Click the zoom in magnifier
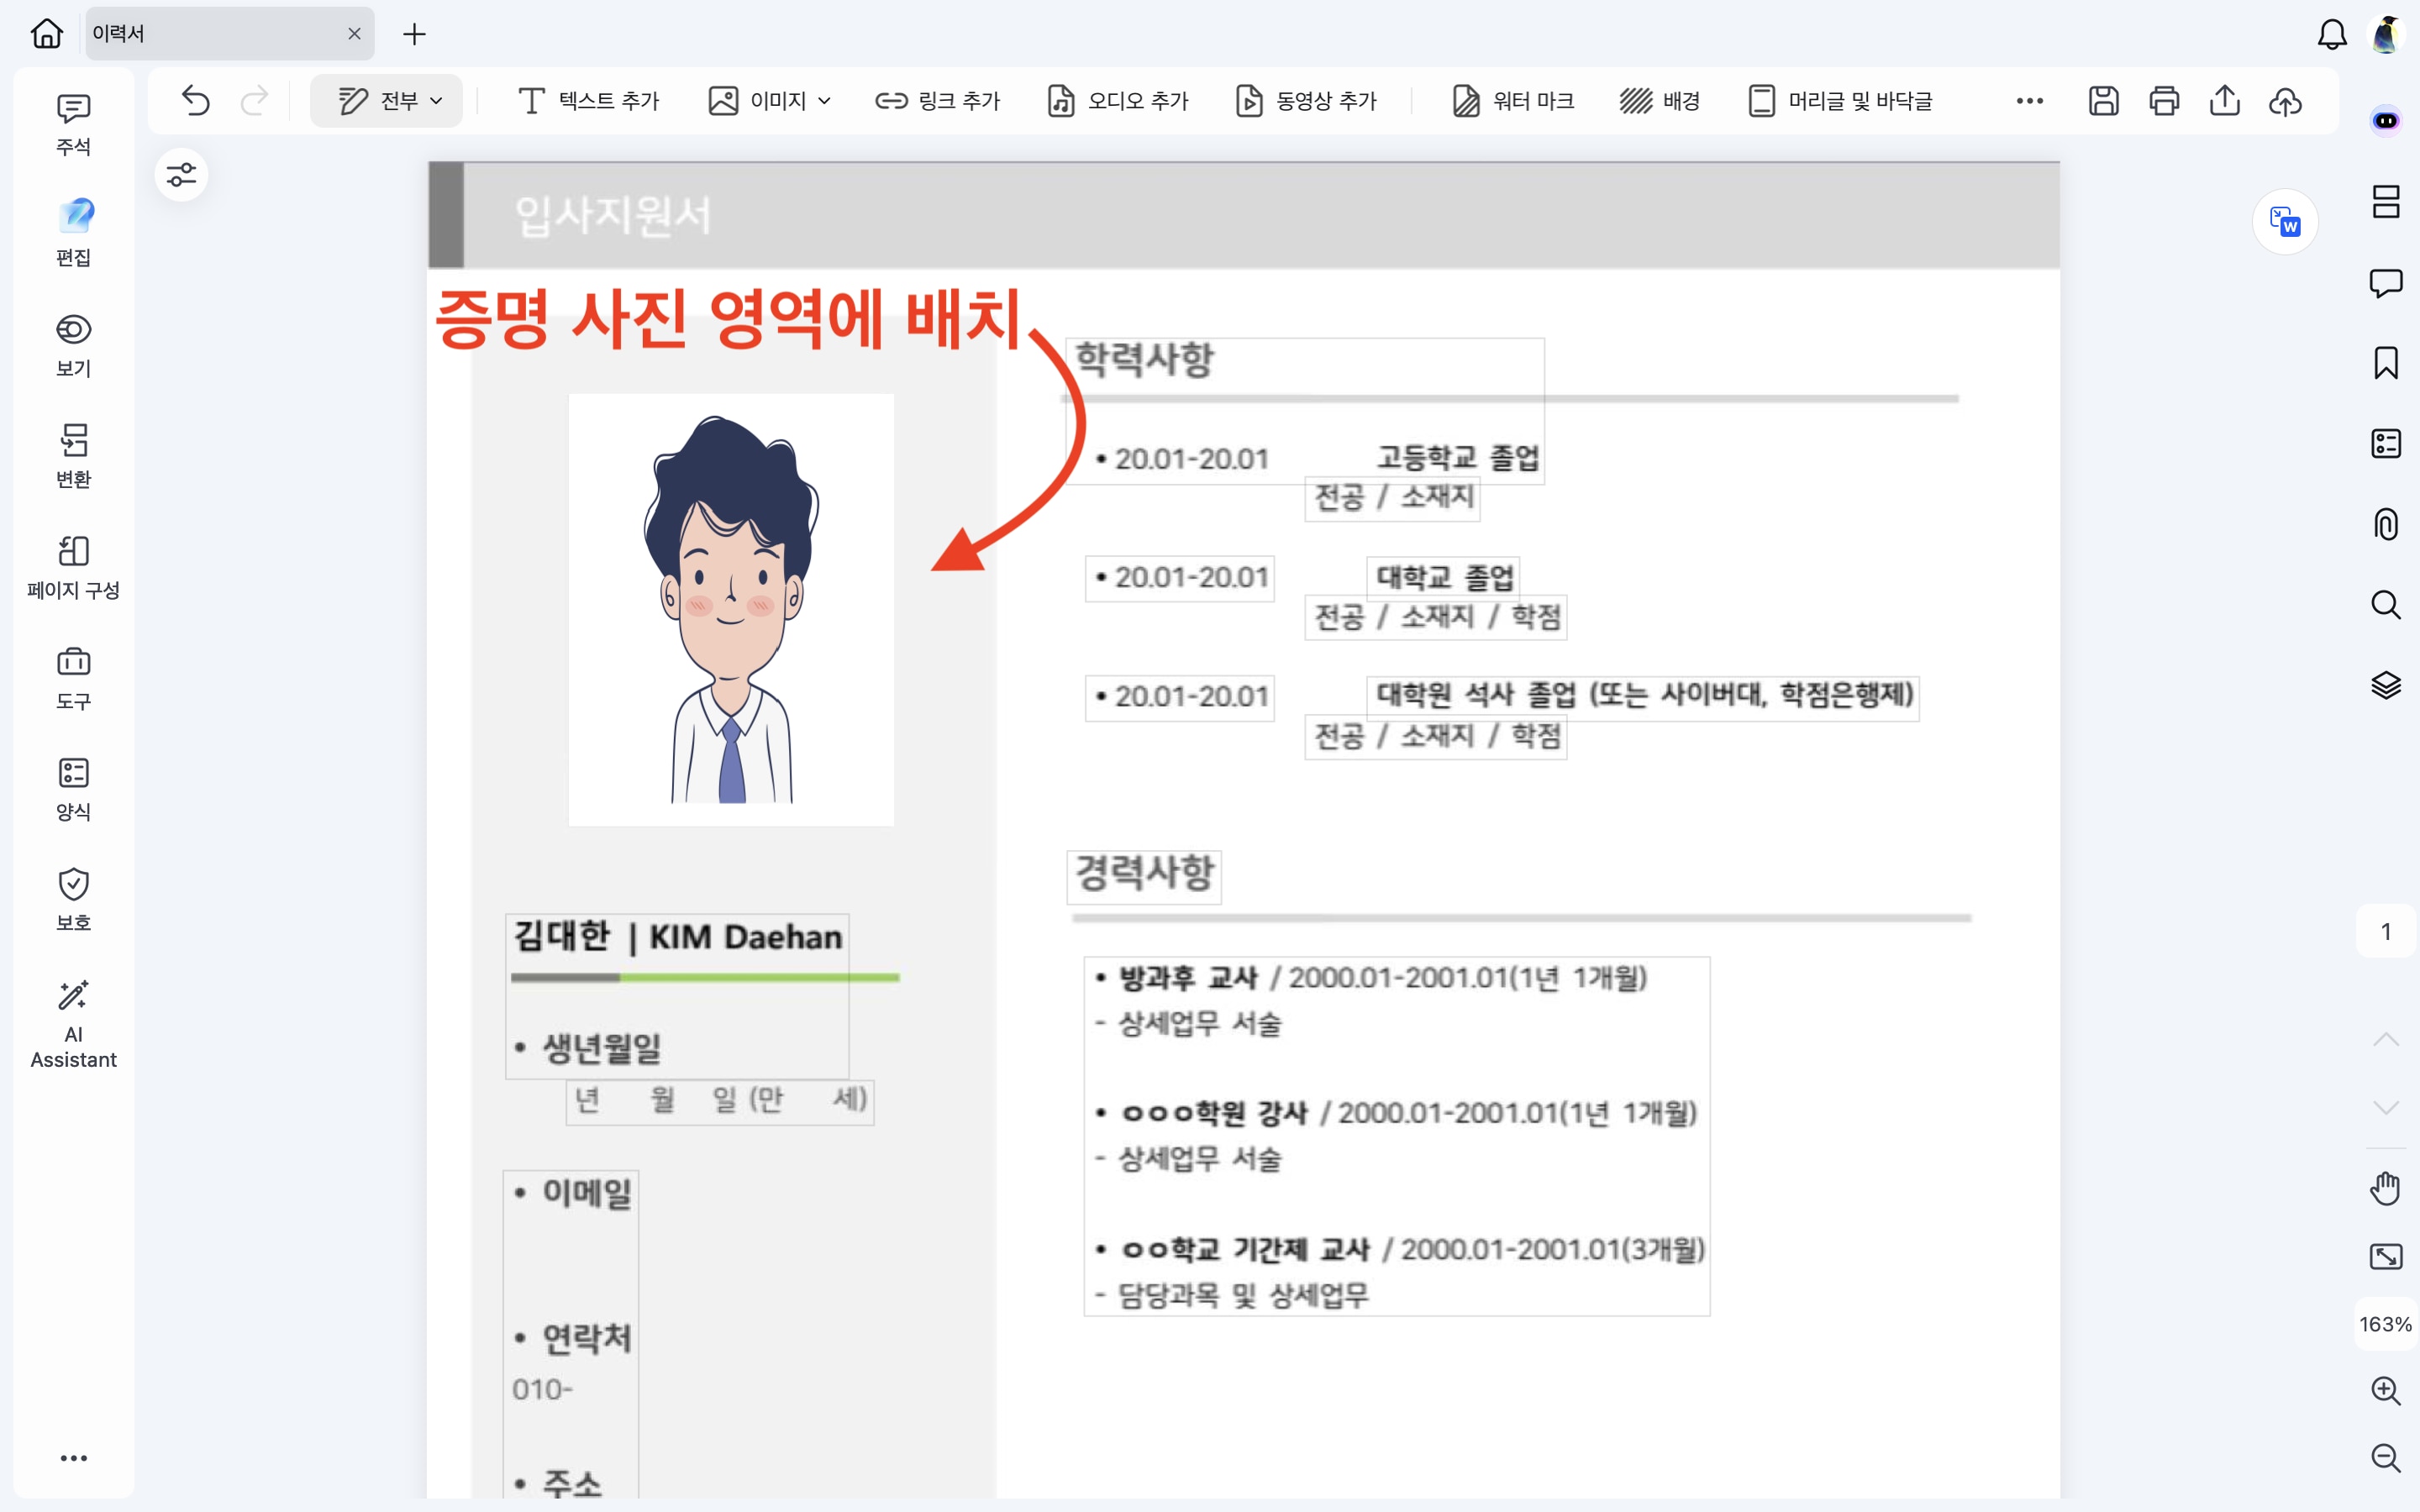2420x1512 pixels. point(2385,1390)
